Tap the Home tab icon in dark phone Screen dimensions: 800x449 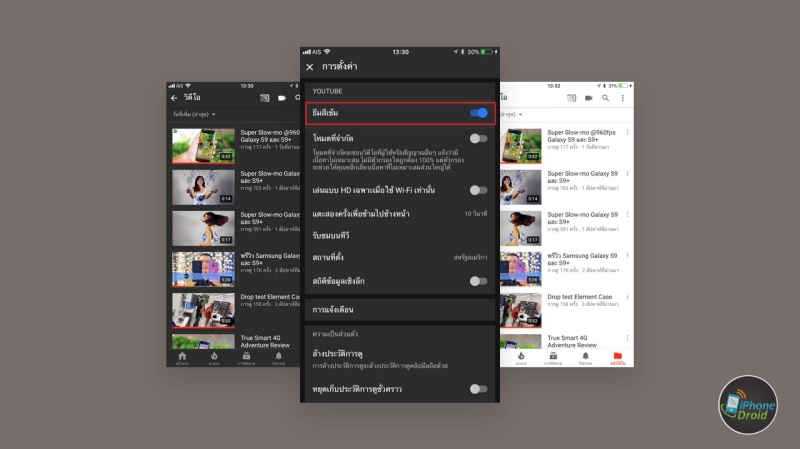pyautogui.click(x=182, y=356)
